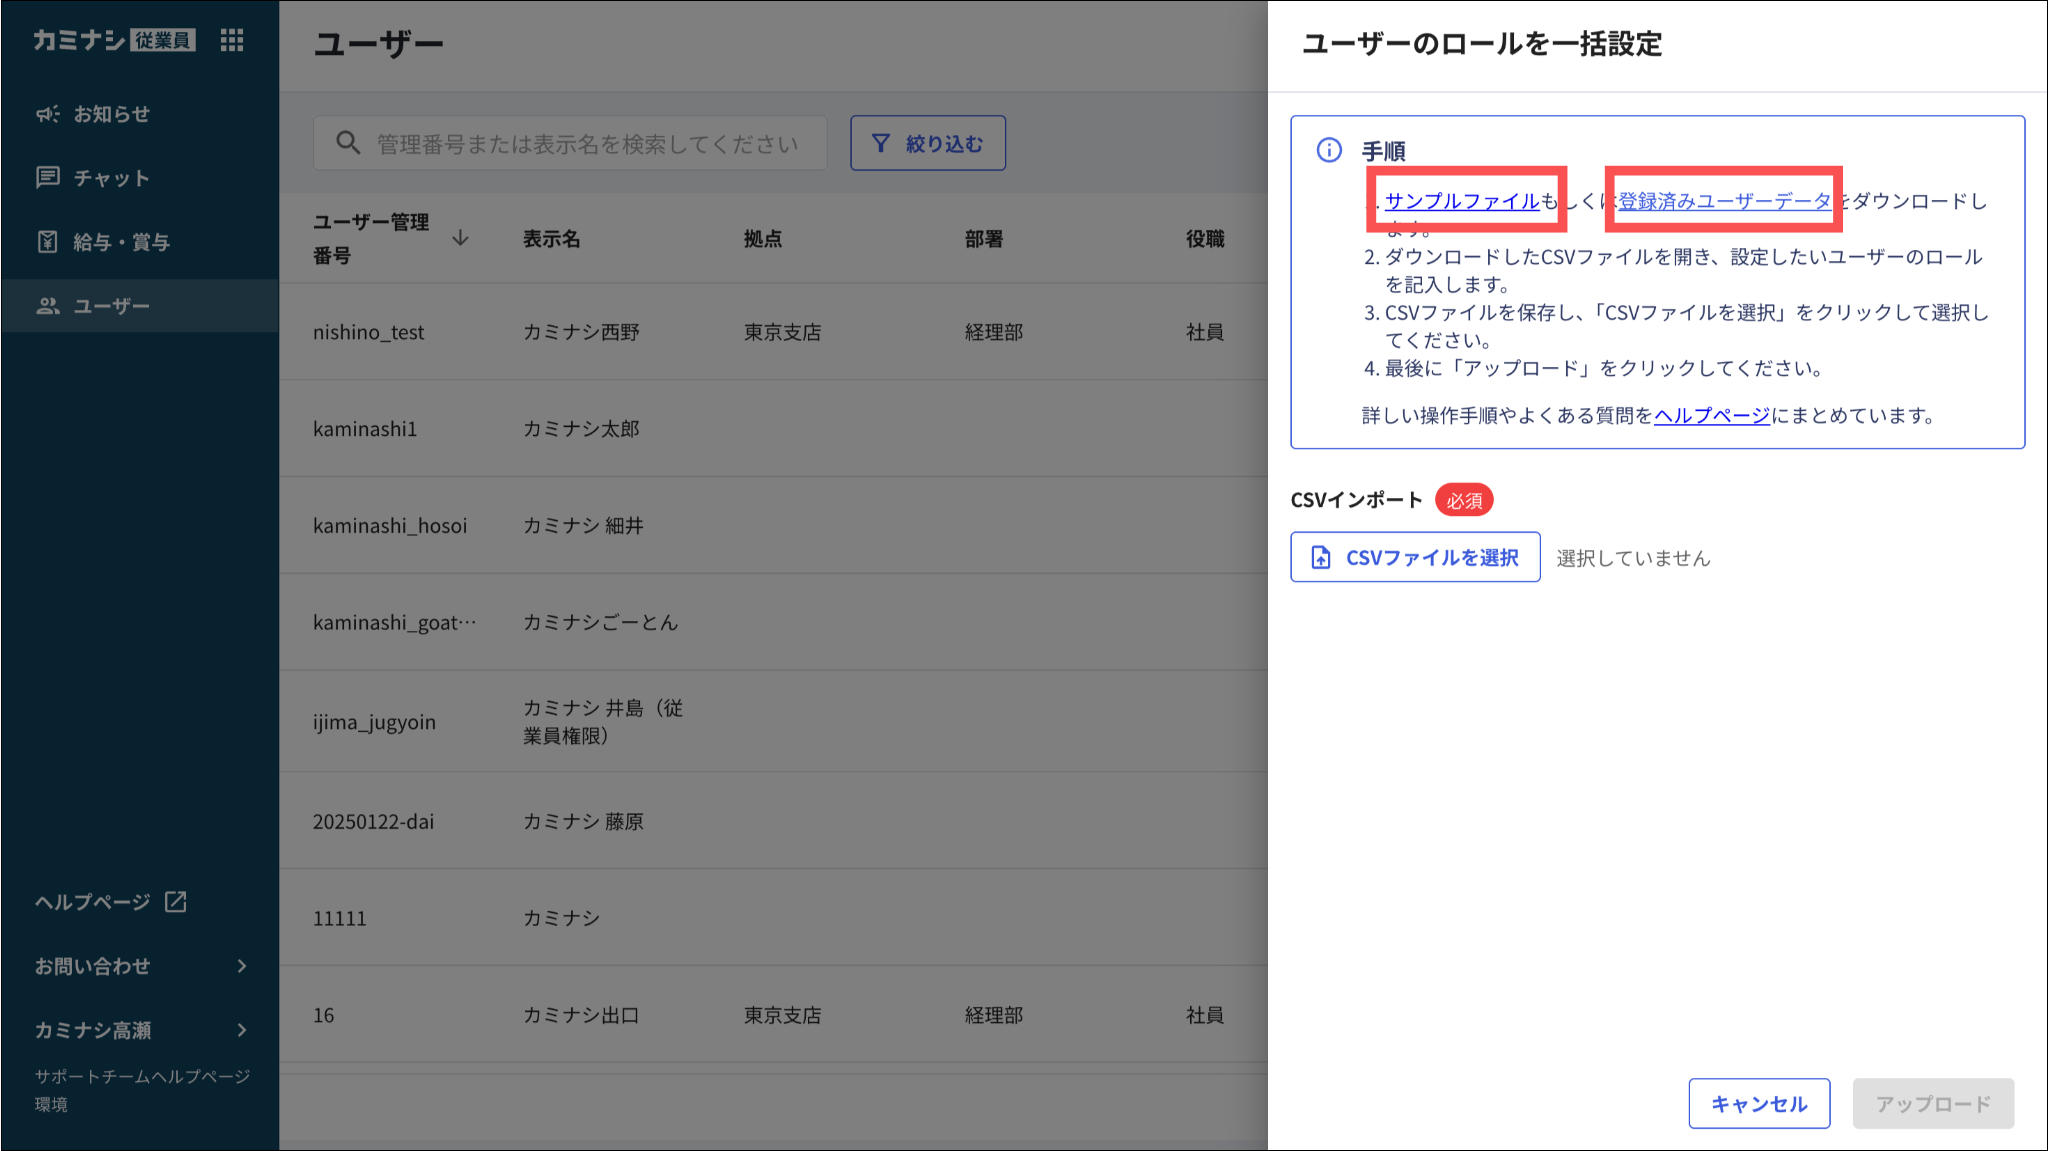2048x1151 pixels.
Task: Sort by the ユーザー管理番号 down arrow
Action: pyautogui.click(x=460, y=238)
